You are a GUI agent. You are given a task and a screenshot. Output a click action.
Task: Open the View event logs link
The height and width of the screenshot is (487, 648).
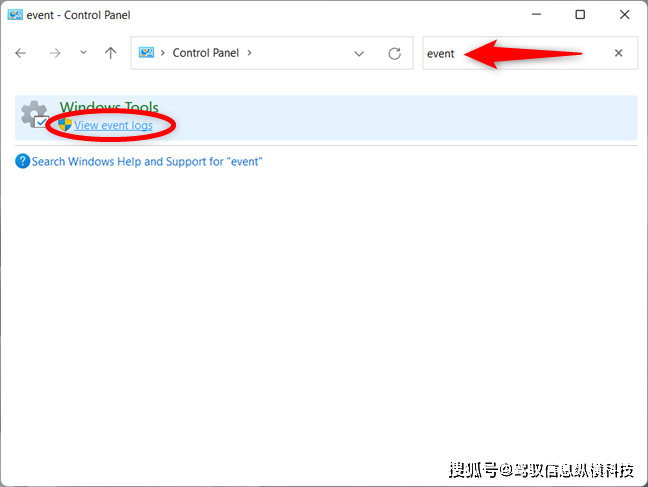[113, 125]
